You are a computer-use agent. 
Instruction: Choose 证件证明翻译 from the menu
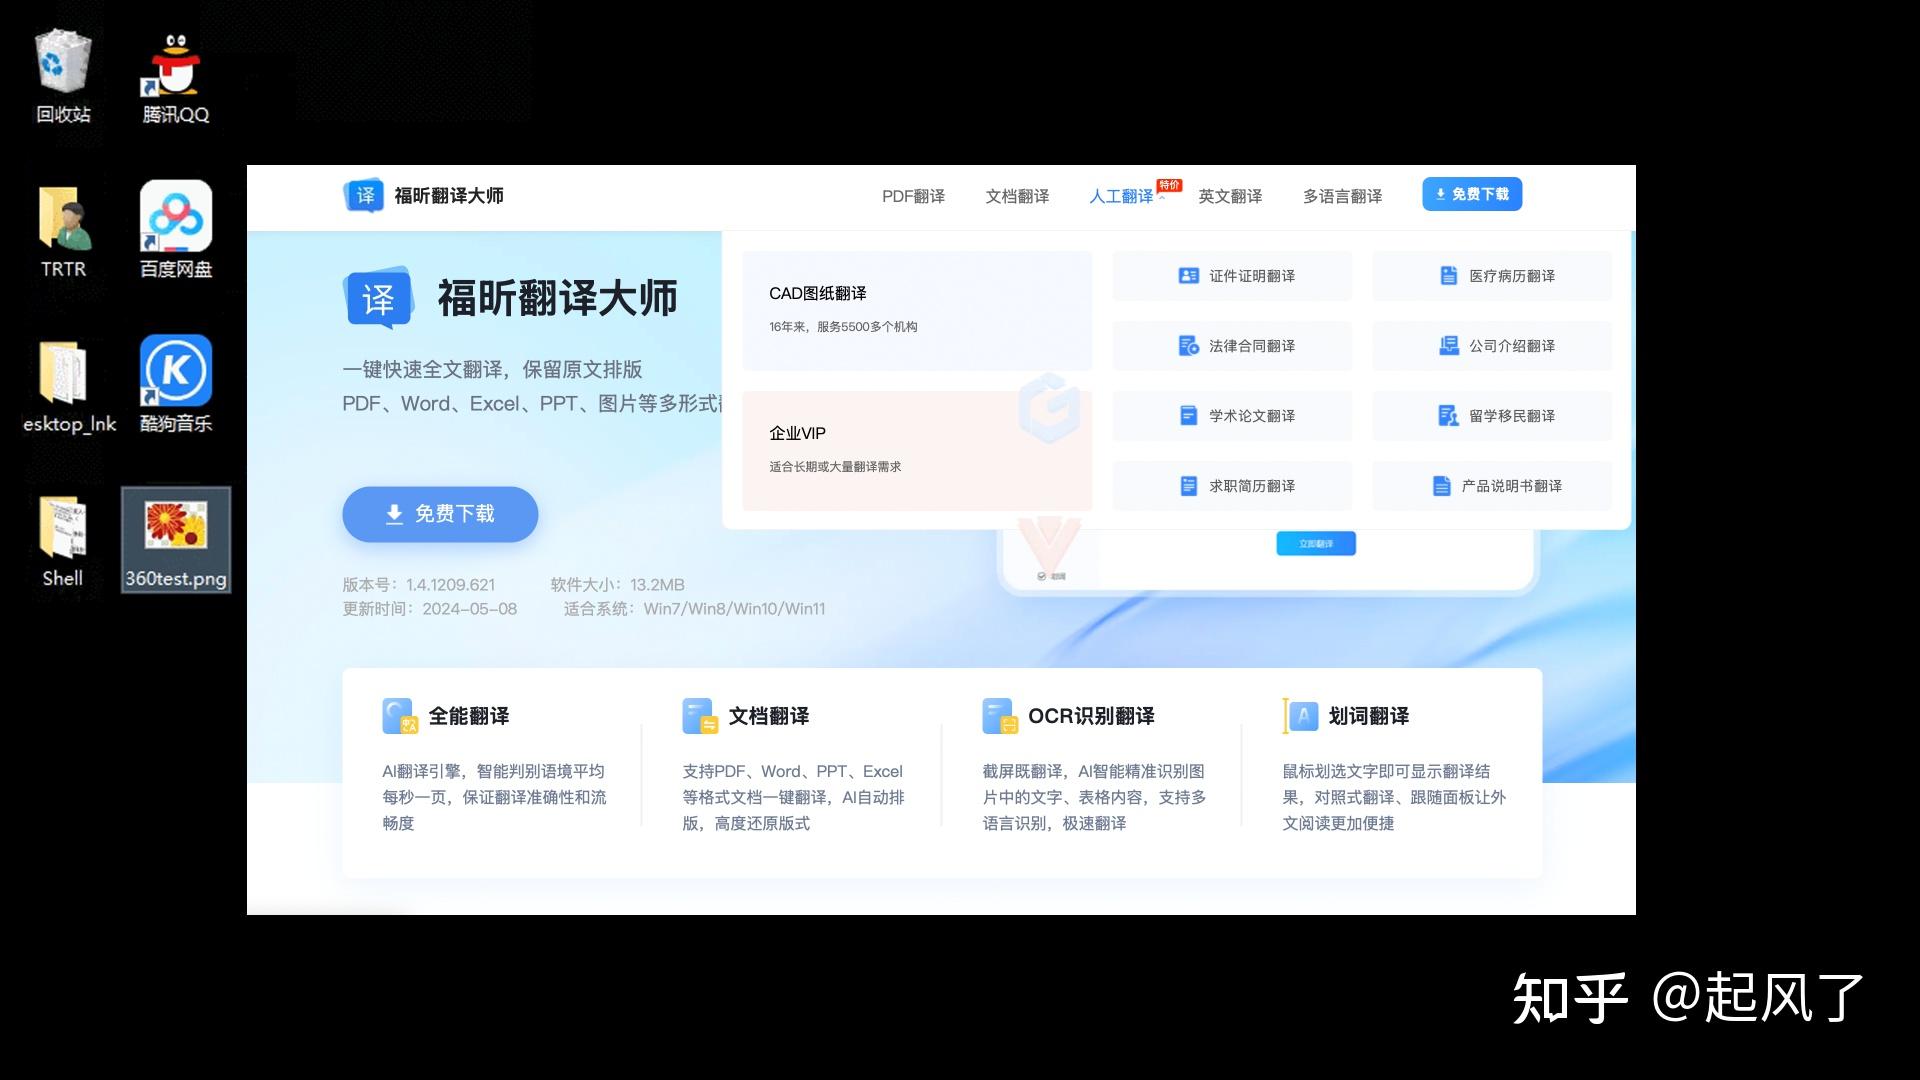click(1232, 276)
